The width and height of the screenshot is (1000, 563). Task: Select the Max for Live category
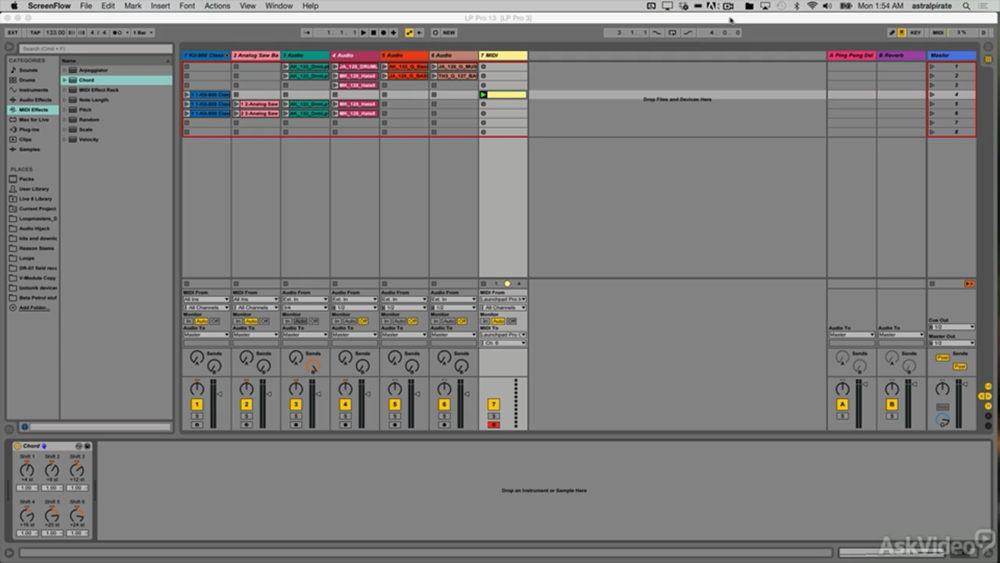[33, 120]
